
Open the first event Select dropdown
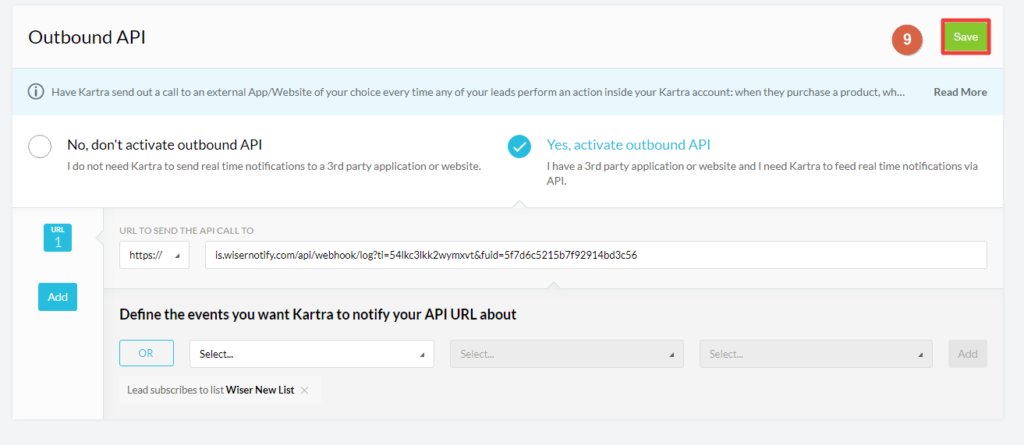311,354
